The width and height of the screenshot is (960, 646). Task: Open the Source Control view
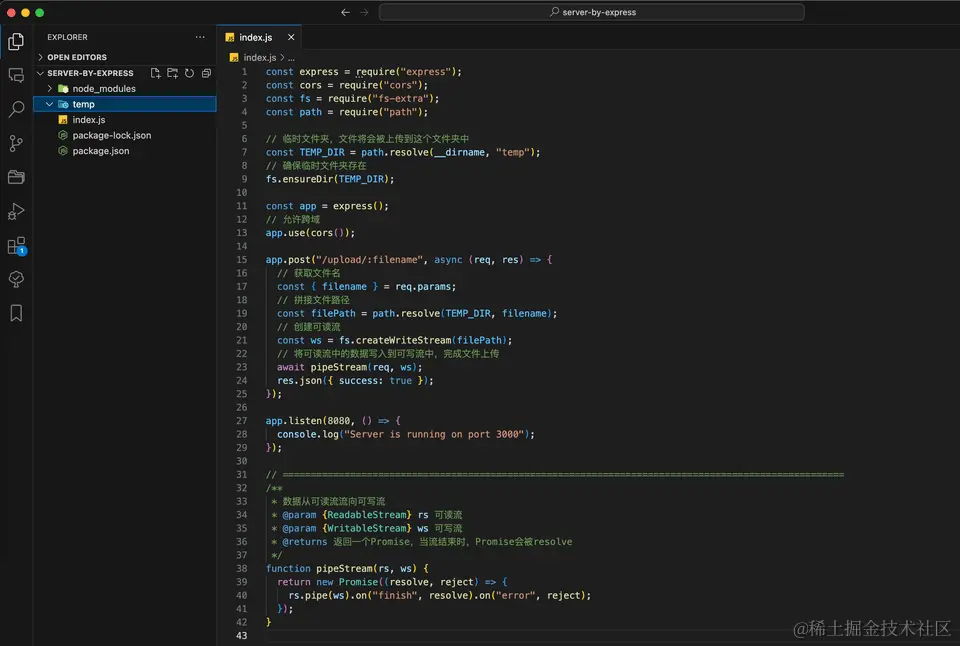(x=16, y=144)
